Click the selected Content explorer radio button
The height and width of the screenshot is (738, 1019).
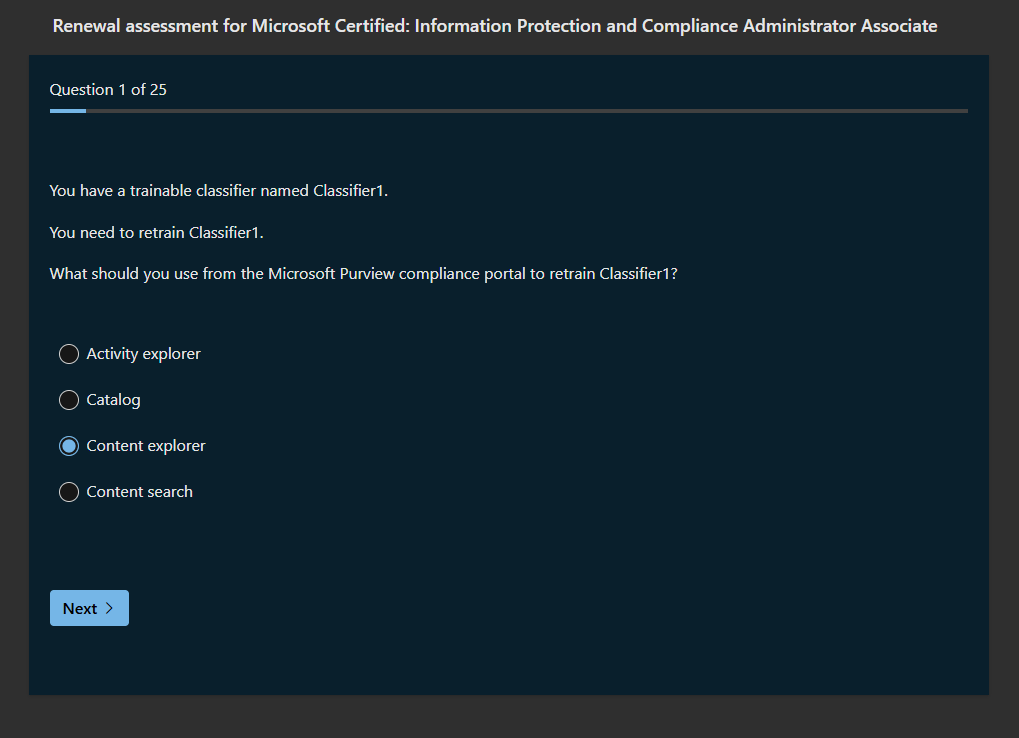point(69,446)
